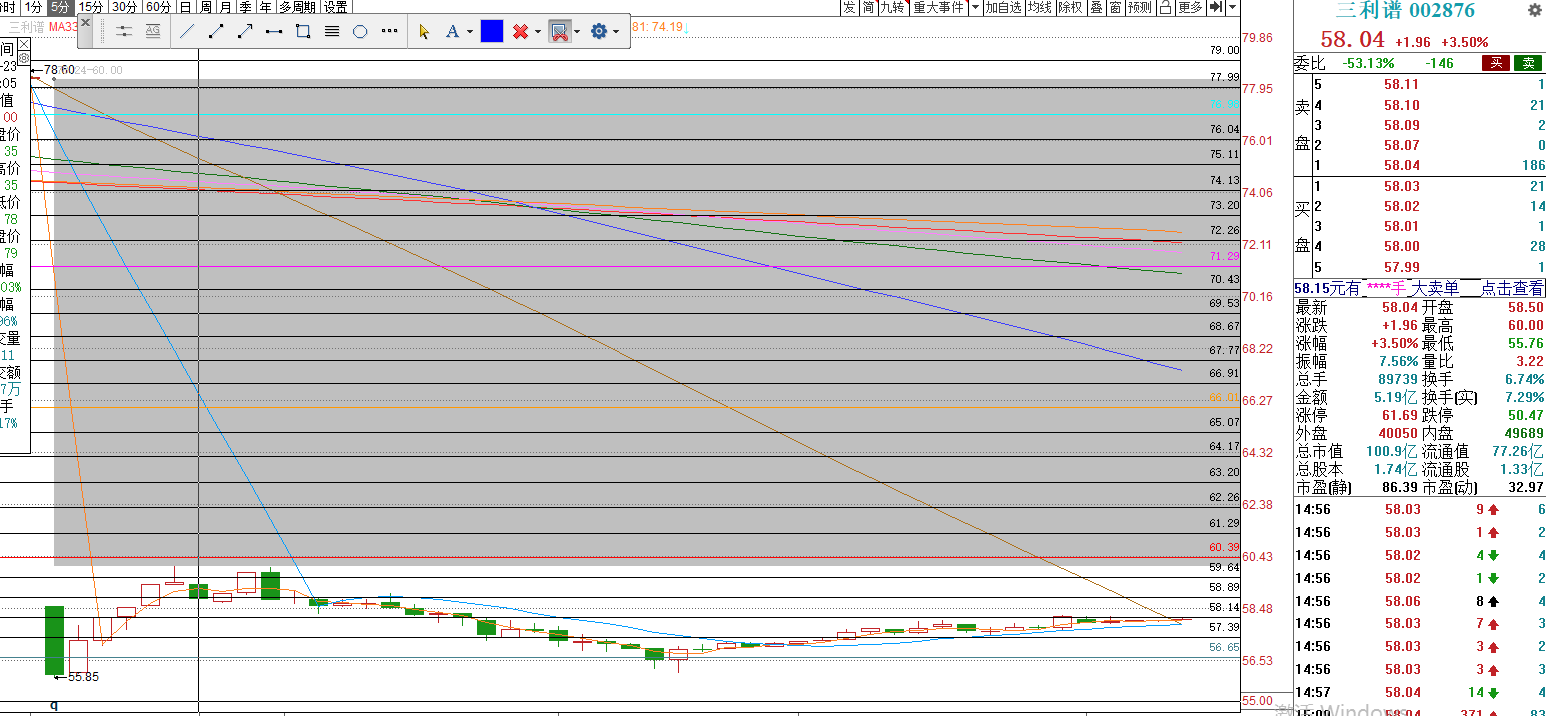The image size is (1546, 716).
Task: Click 加自选 to add to watchlist
Action: pos(1003,7)
